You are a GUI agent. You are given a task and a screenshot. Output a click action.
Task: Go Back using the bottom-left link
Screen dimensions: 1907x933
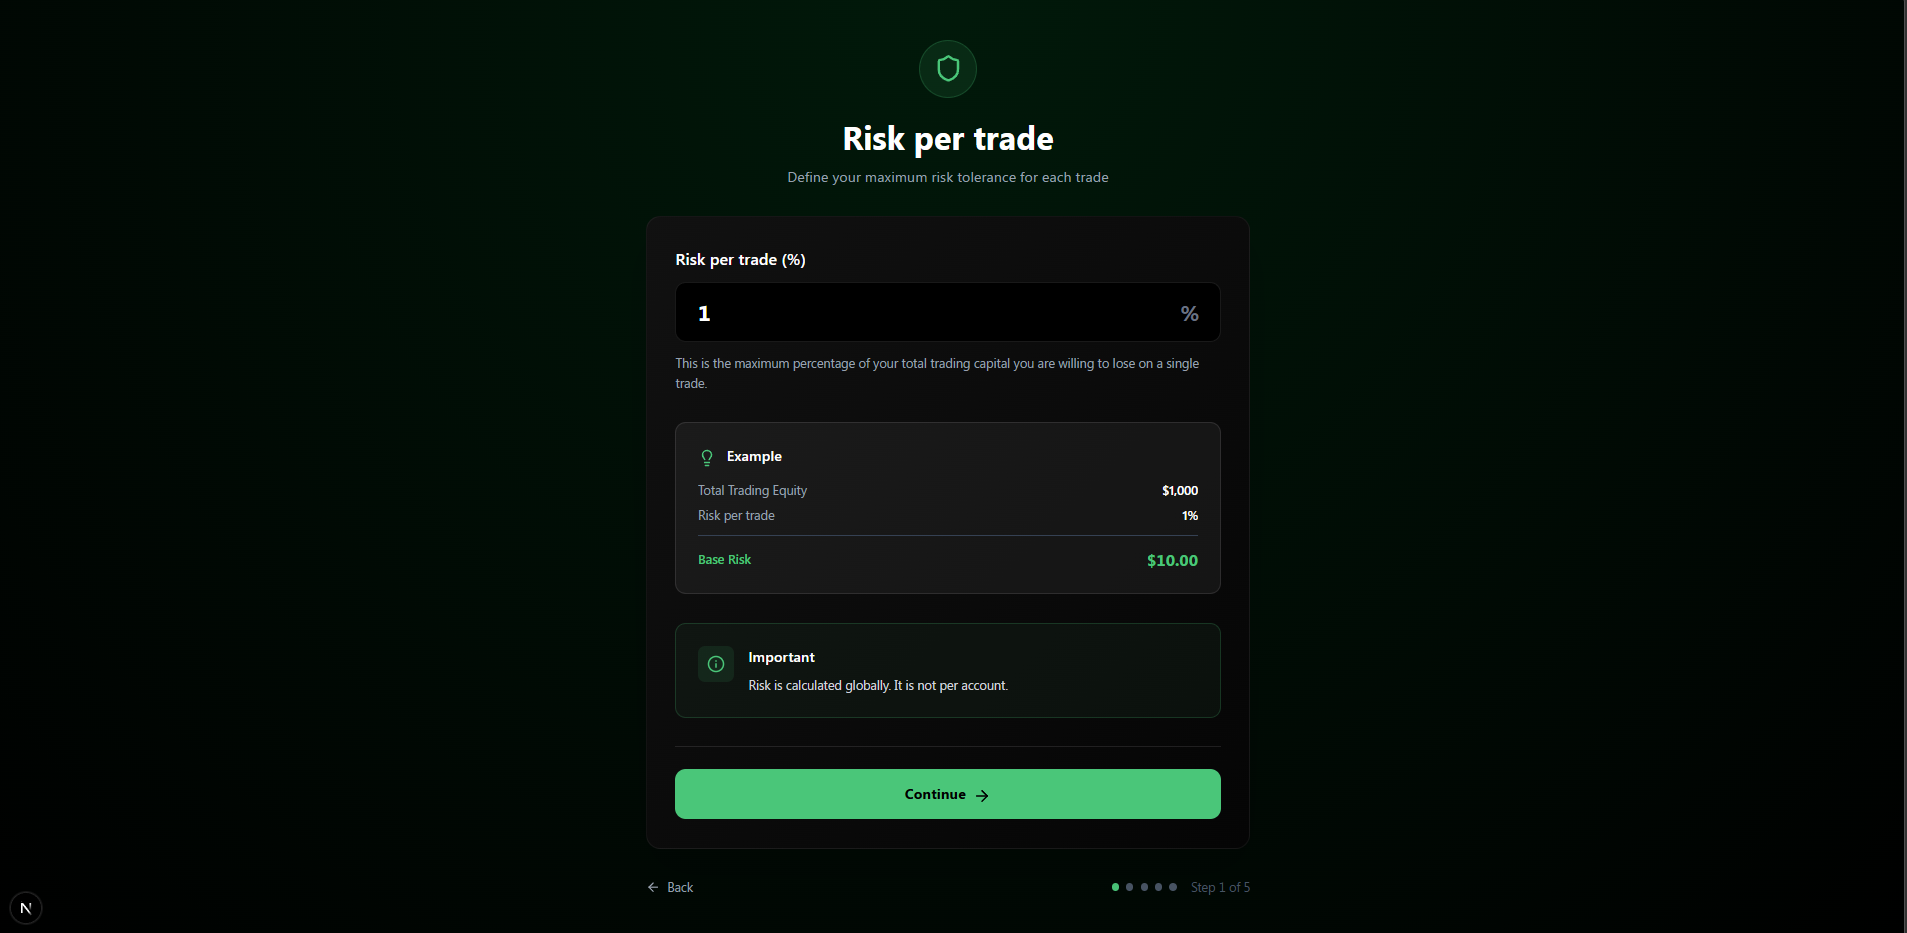point(670,887)
